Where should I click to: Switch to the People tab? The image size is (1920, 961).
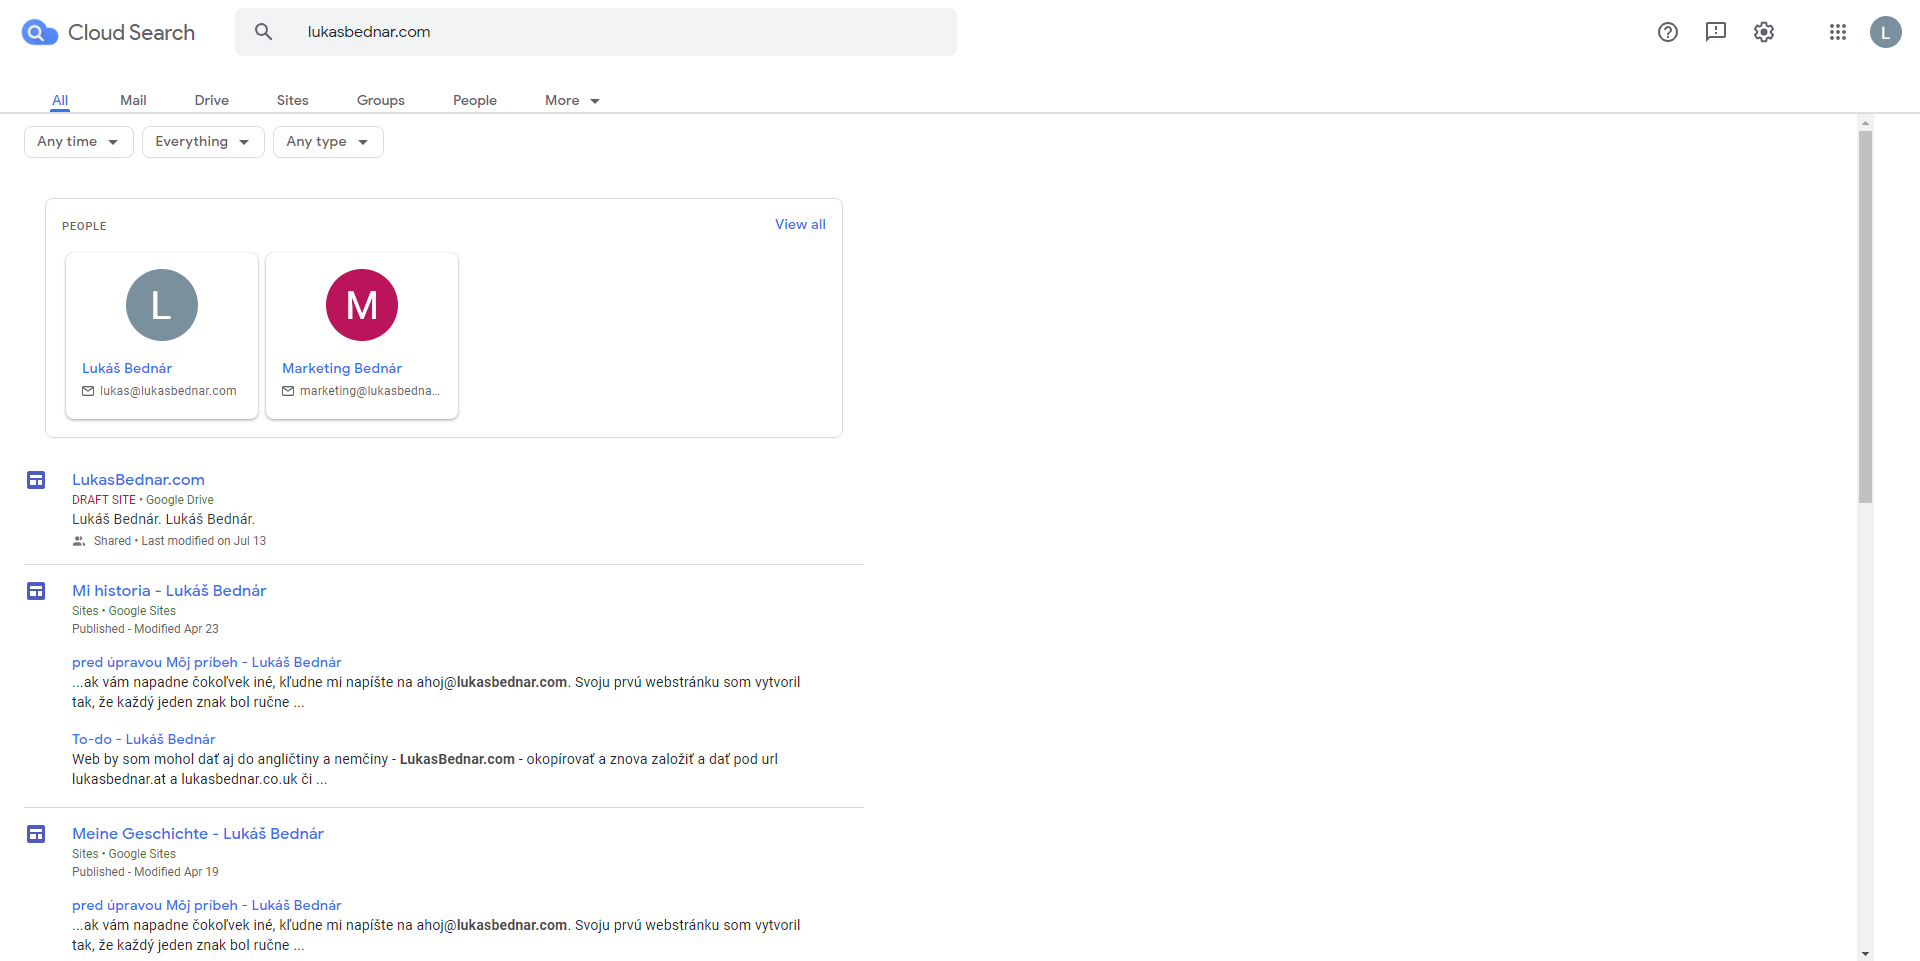[475, 100]
